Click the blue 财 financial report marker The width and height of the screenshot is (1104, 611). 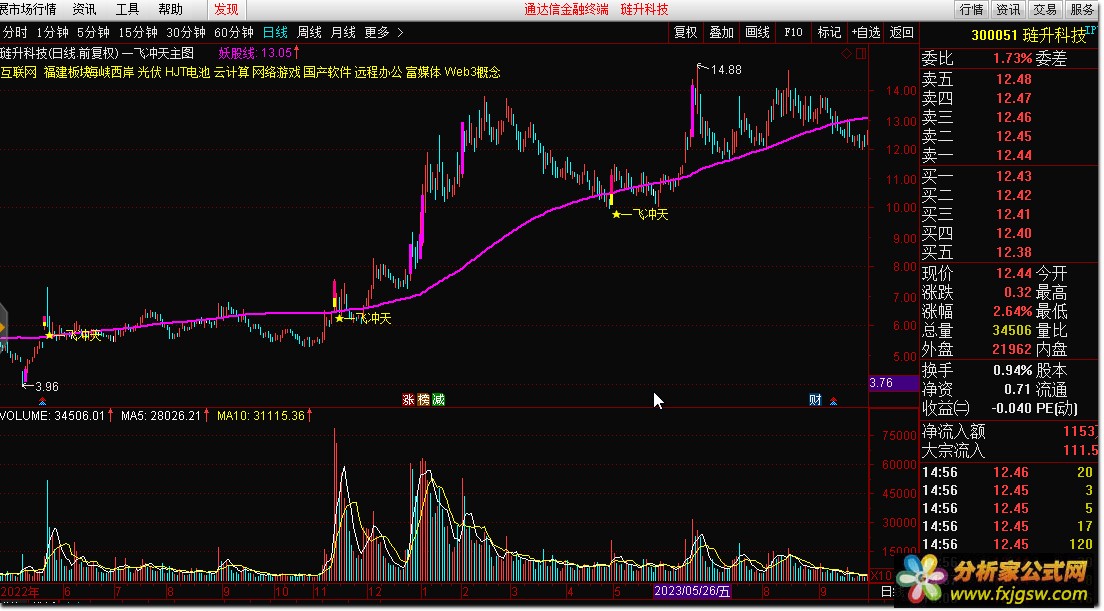(x=815, y=400)
